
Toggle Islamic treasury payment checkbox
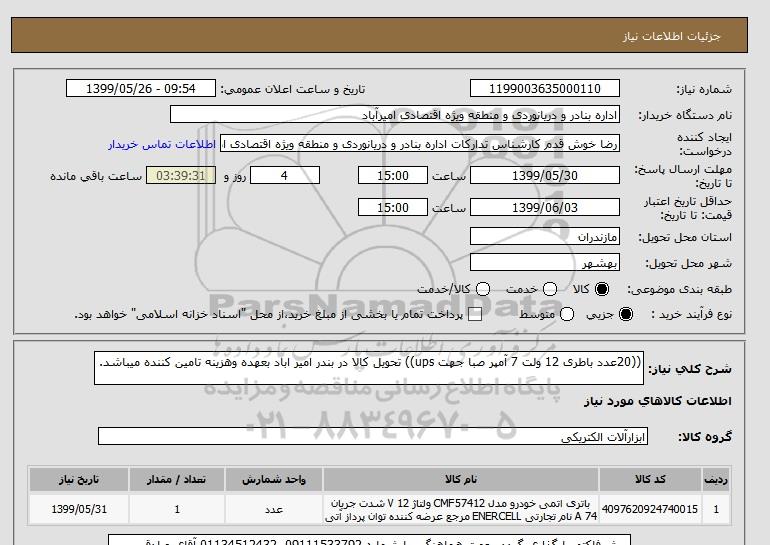[x=475, y=315]
